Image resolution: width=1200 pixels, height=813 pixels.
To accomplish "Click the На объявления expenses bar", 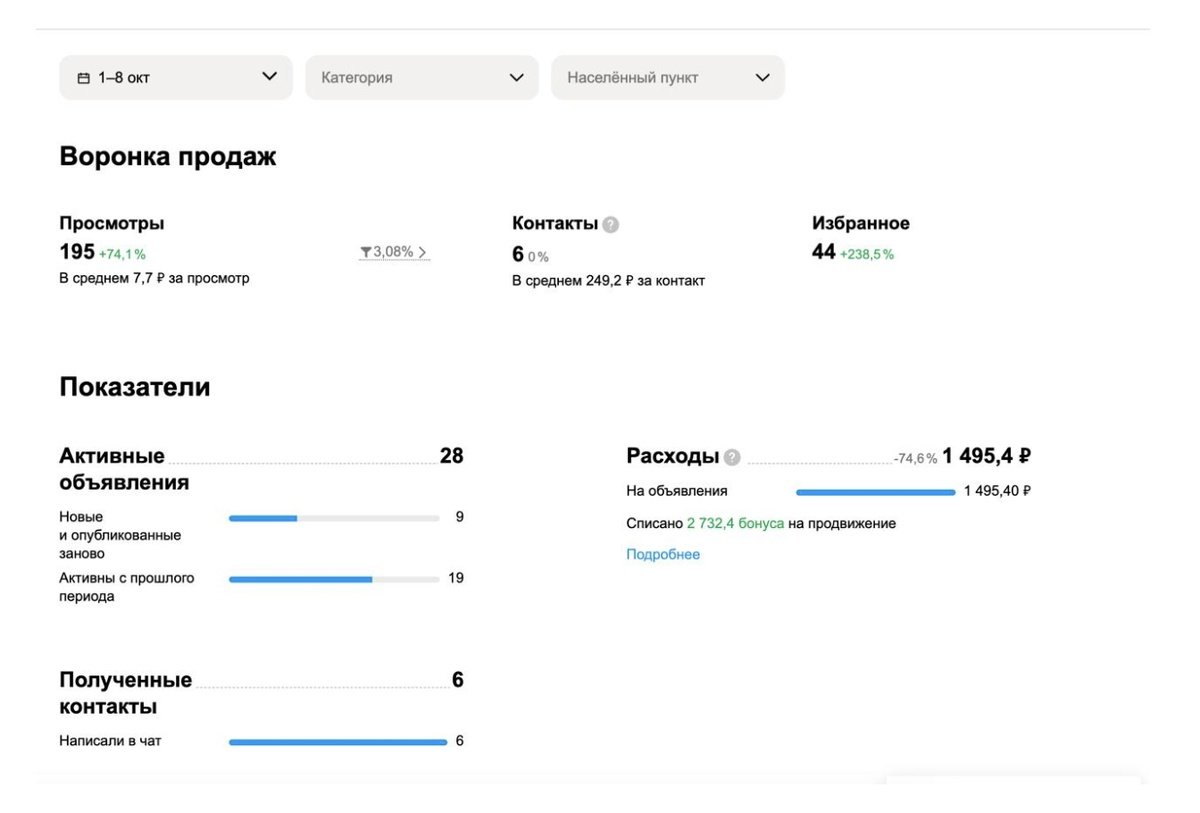I will pyautogui.click(x=875, y=492).
